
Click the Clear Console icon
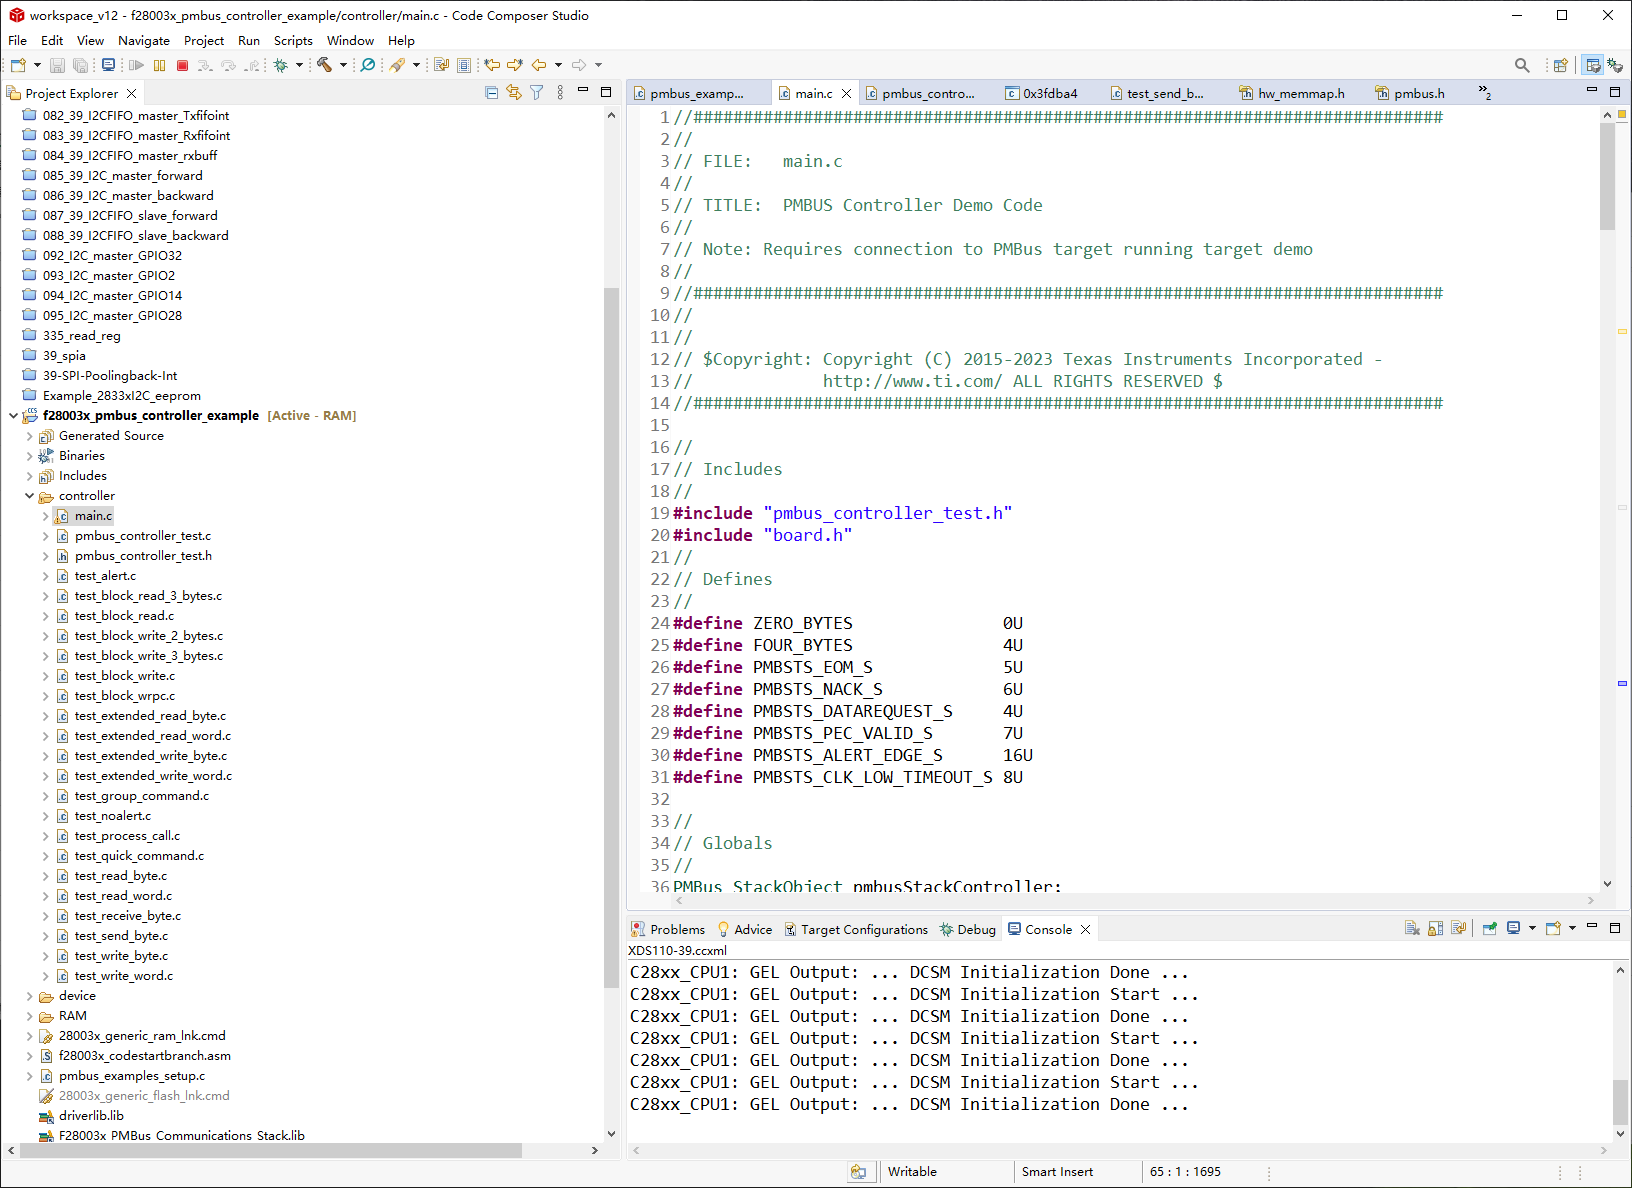tap(1411, 929)
